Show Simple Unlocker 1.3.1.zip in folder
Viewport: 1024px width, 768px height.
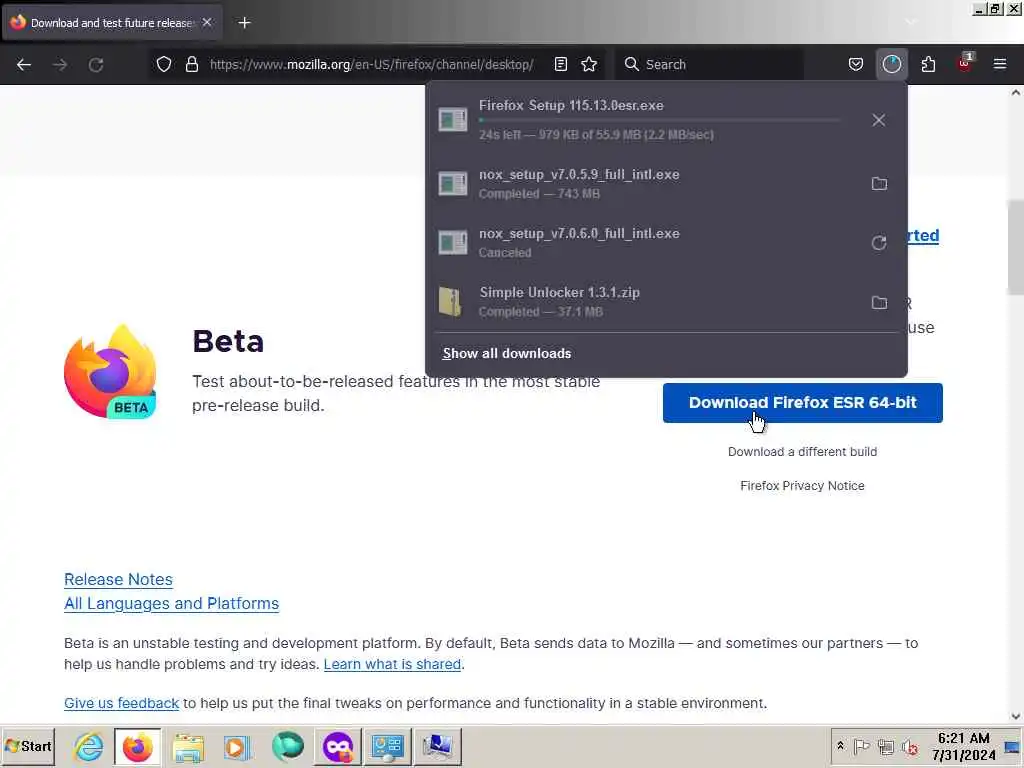[879, 302]
